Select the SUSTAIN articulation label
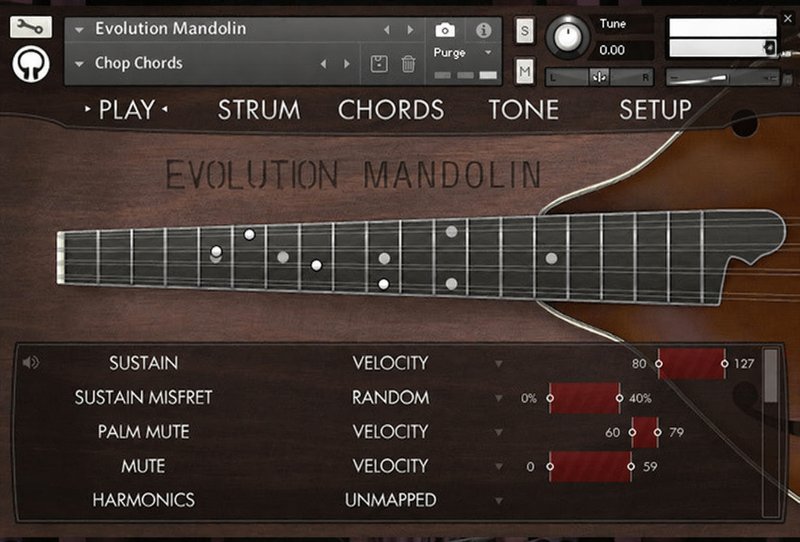The image size is (800, 542). point(143,363)
